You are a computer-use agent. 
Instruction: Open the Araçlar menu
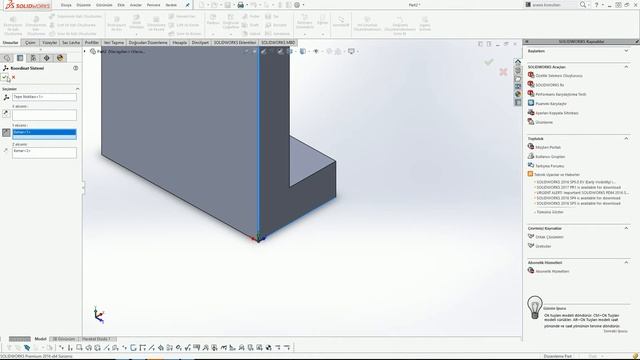[x=136, y=5]
